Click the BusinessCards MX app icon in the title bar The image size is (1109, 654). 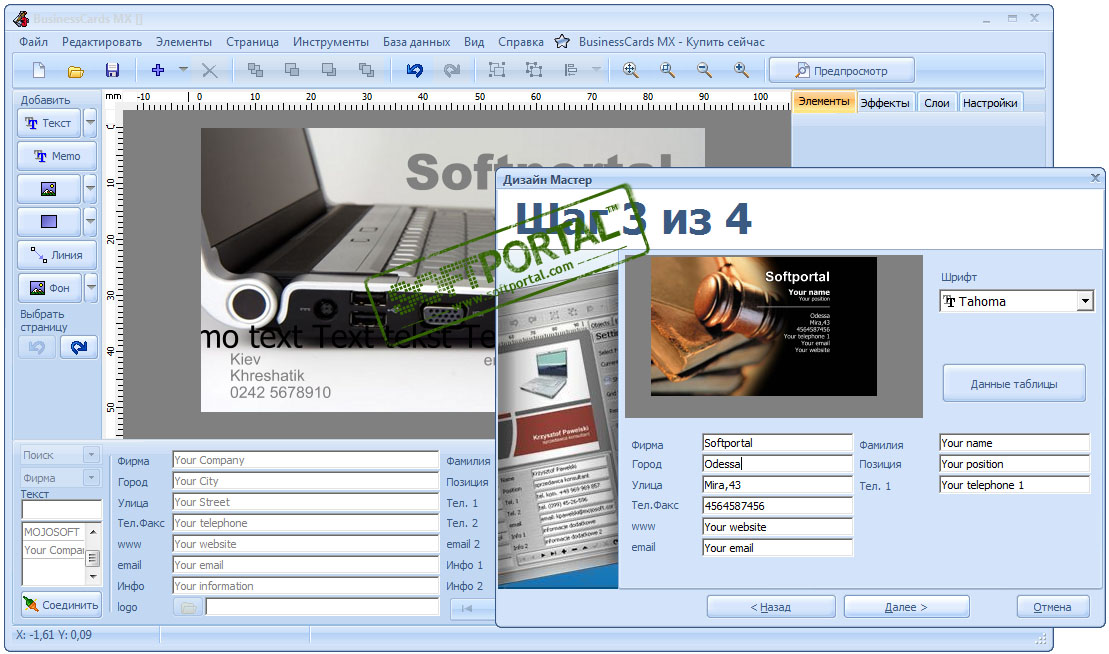click(21, 18)
